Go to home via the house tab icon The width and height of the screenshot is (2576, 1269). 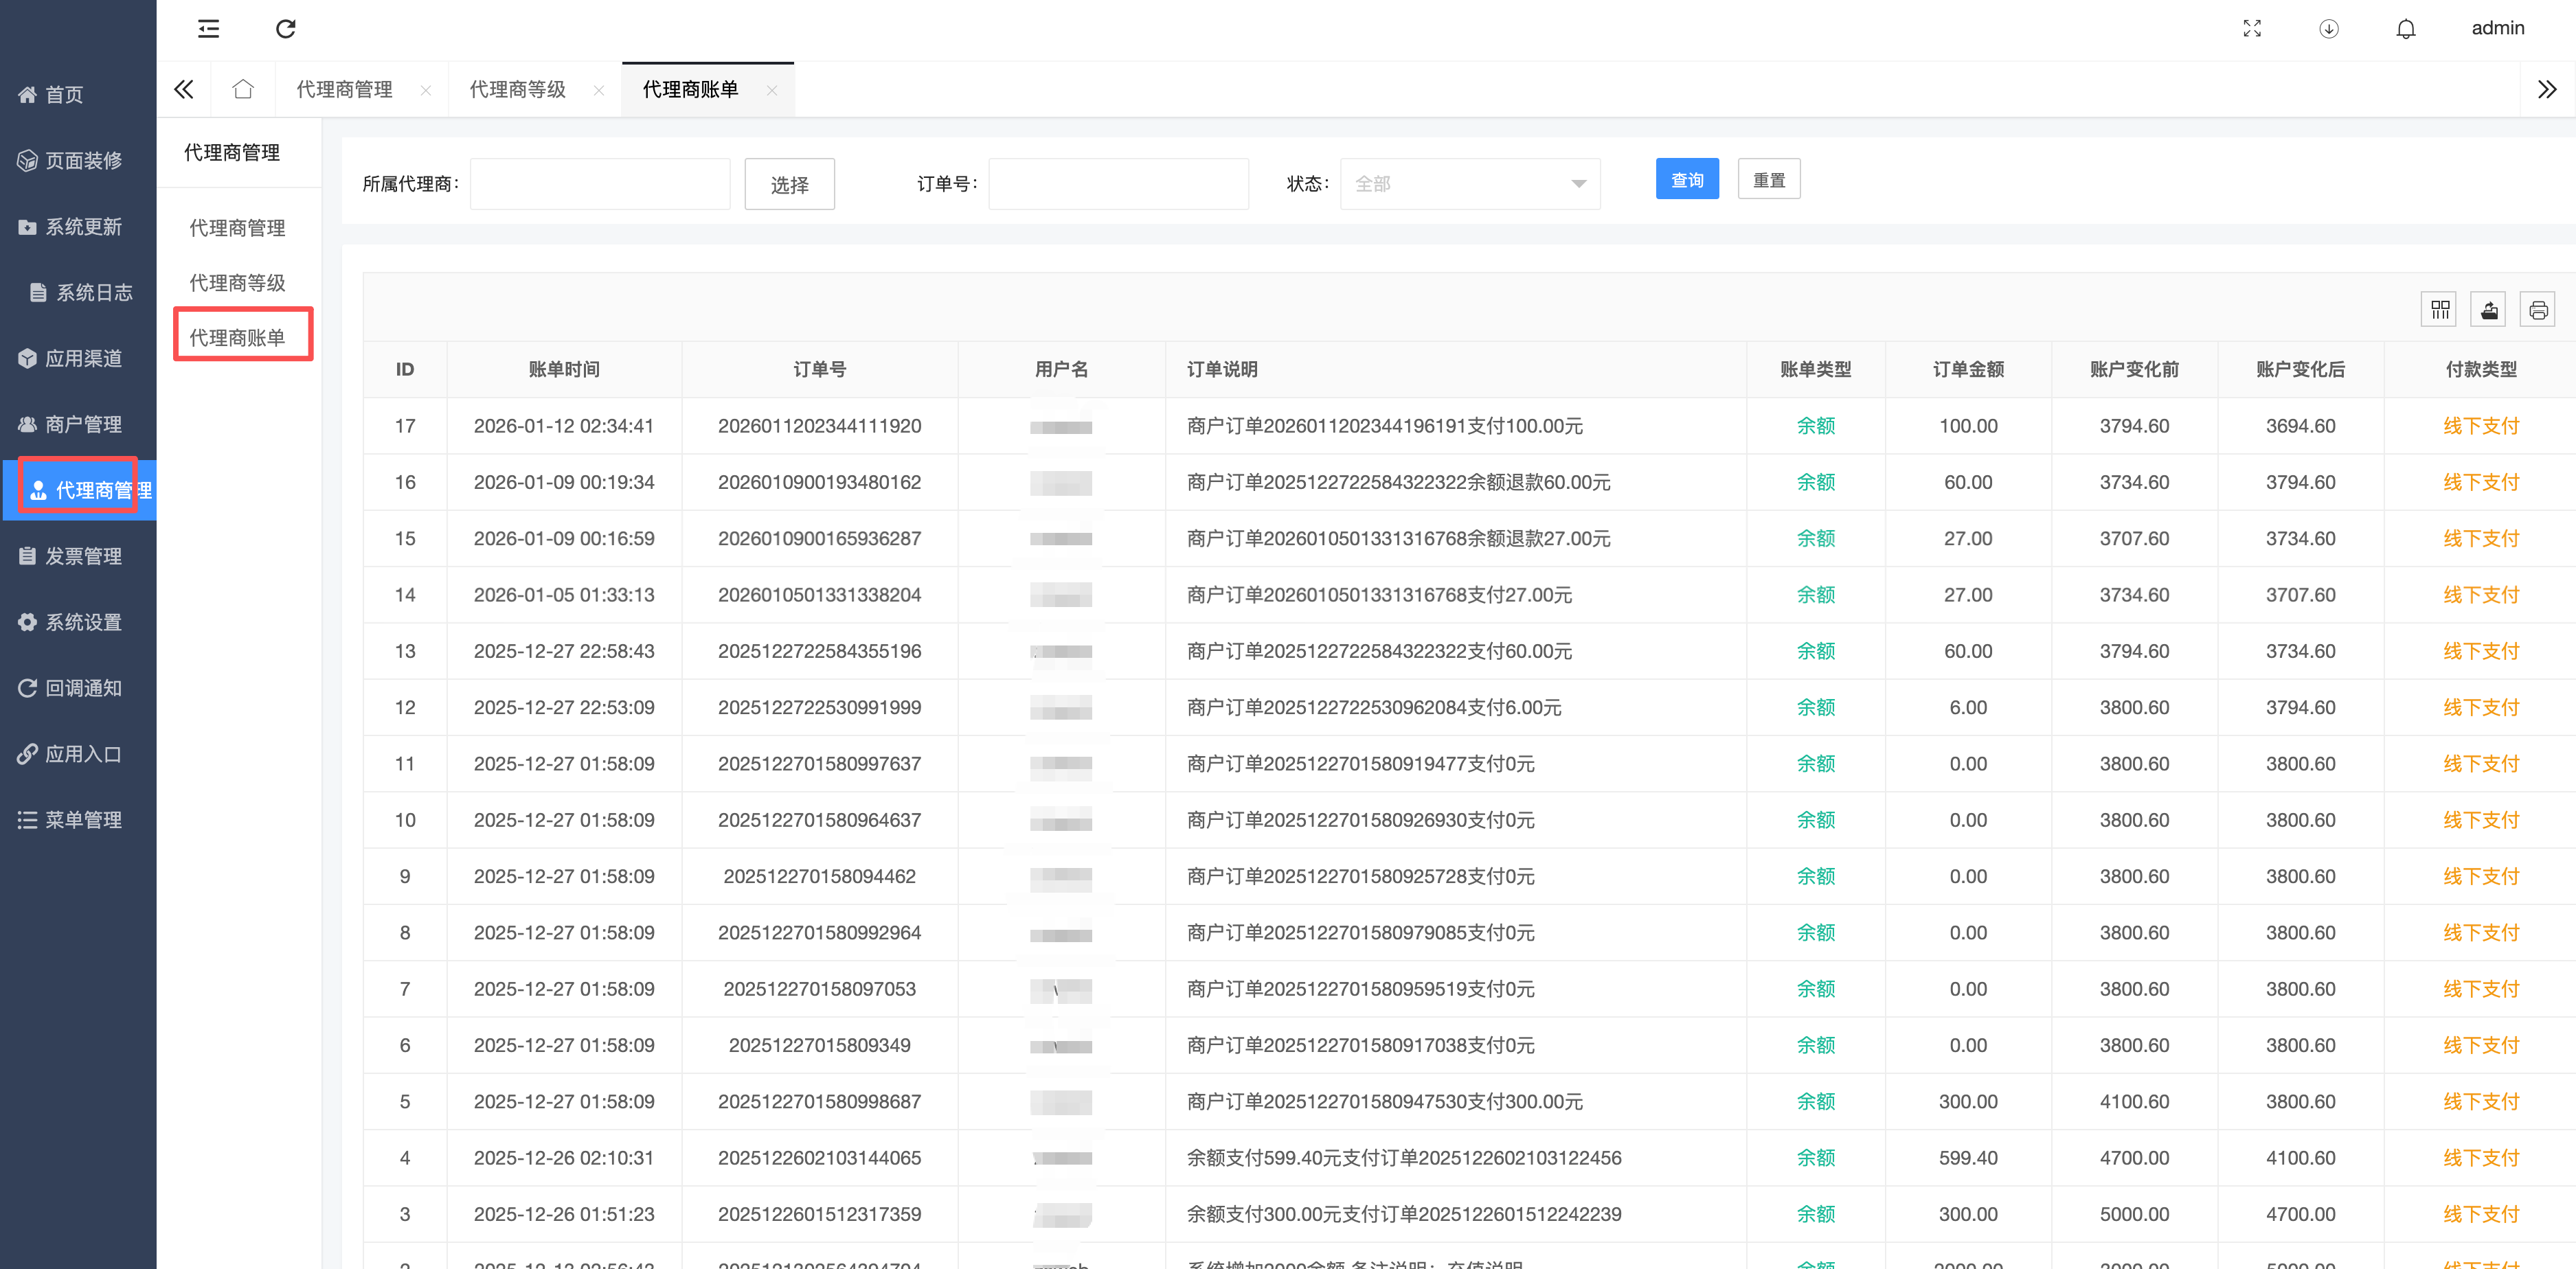pos(243,90)
